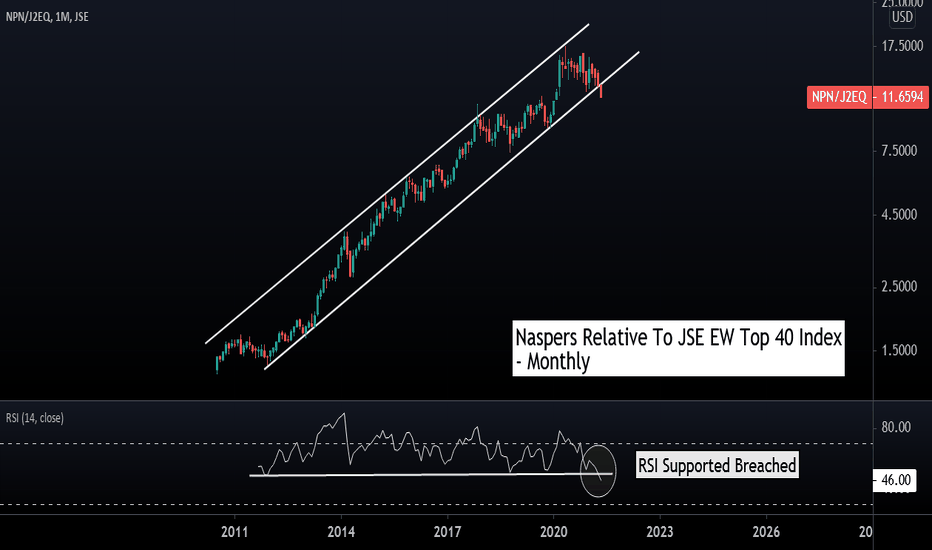This screenshot has width=932, height=550.
Task: Click the 2.5000 price axis label
Action: pyautogui.click(x=899, y=287)
